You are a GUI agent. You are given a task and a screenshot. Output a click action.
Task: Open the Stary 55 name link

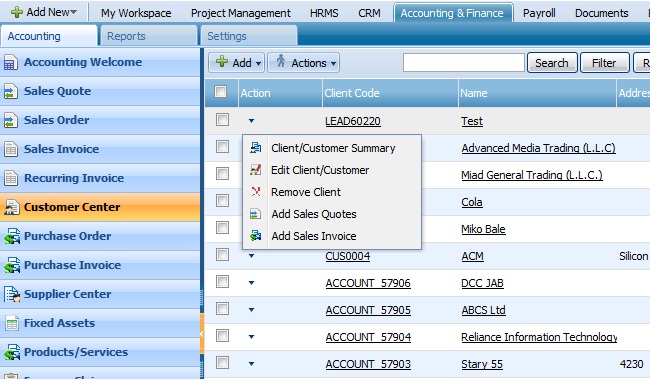coord(482,364)
